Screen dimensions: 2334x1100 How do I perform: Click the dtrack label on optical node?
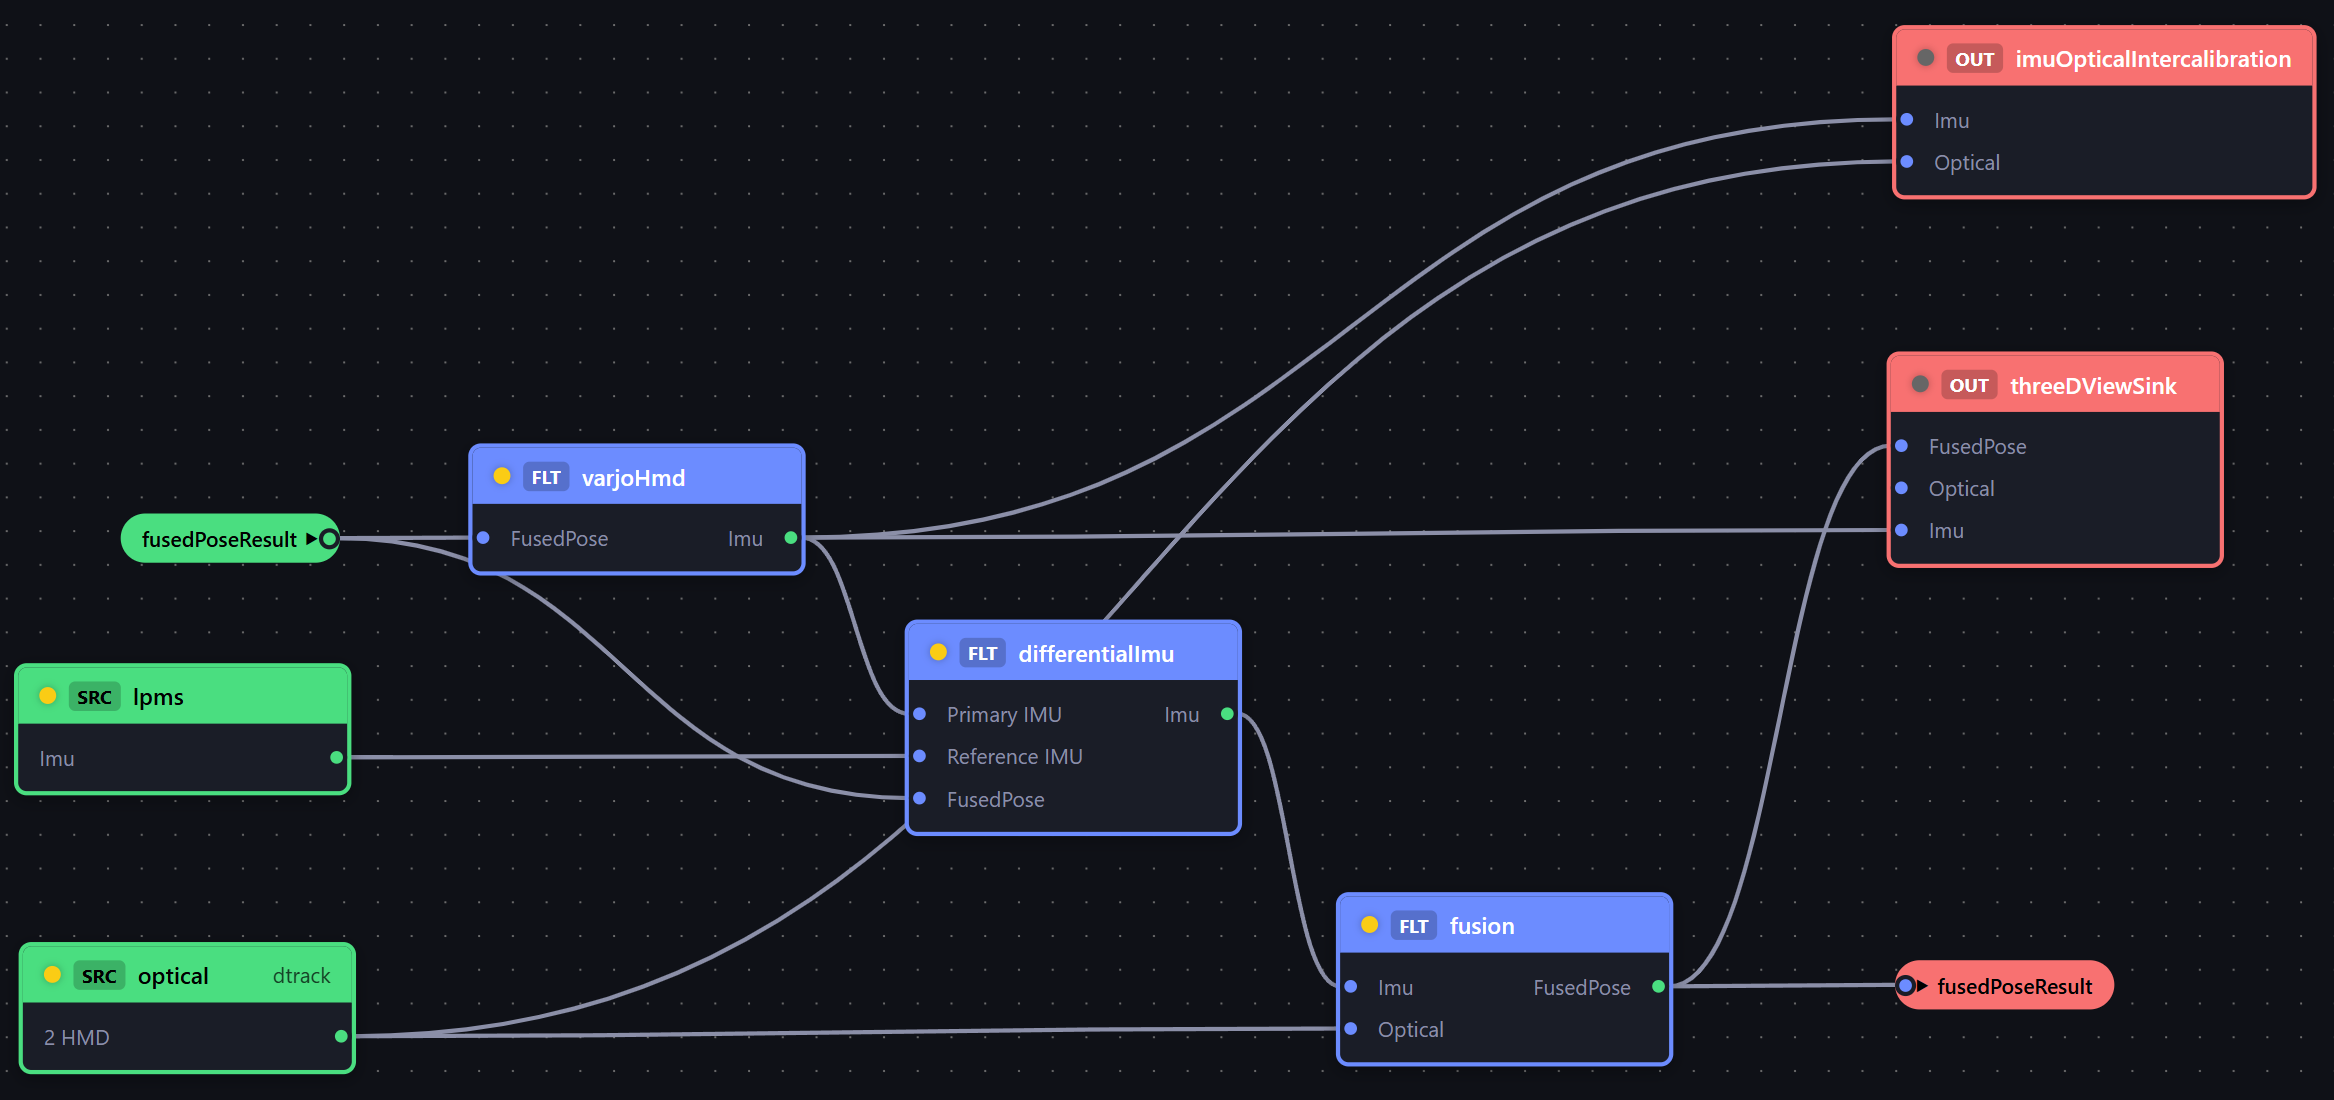click(301, 976)
